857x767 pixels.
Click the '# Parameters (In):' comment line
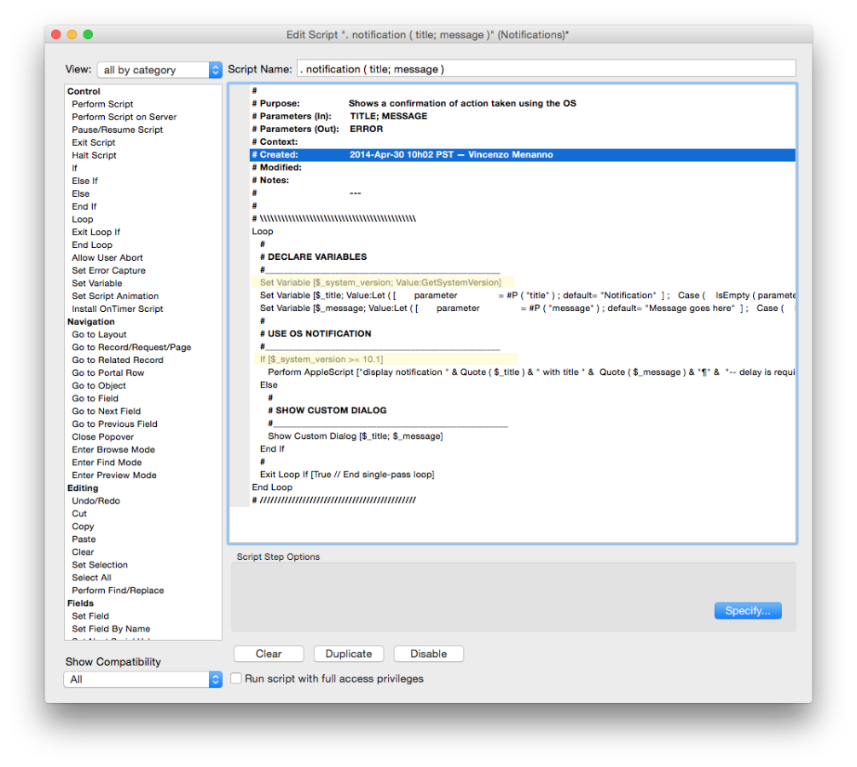522,116
